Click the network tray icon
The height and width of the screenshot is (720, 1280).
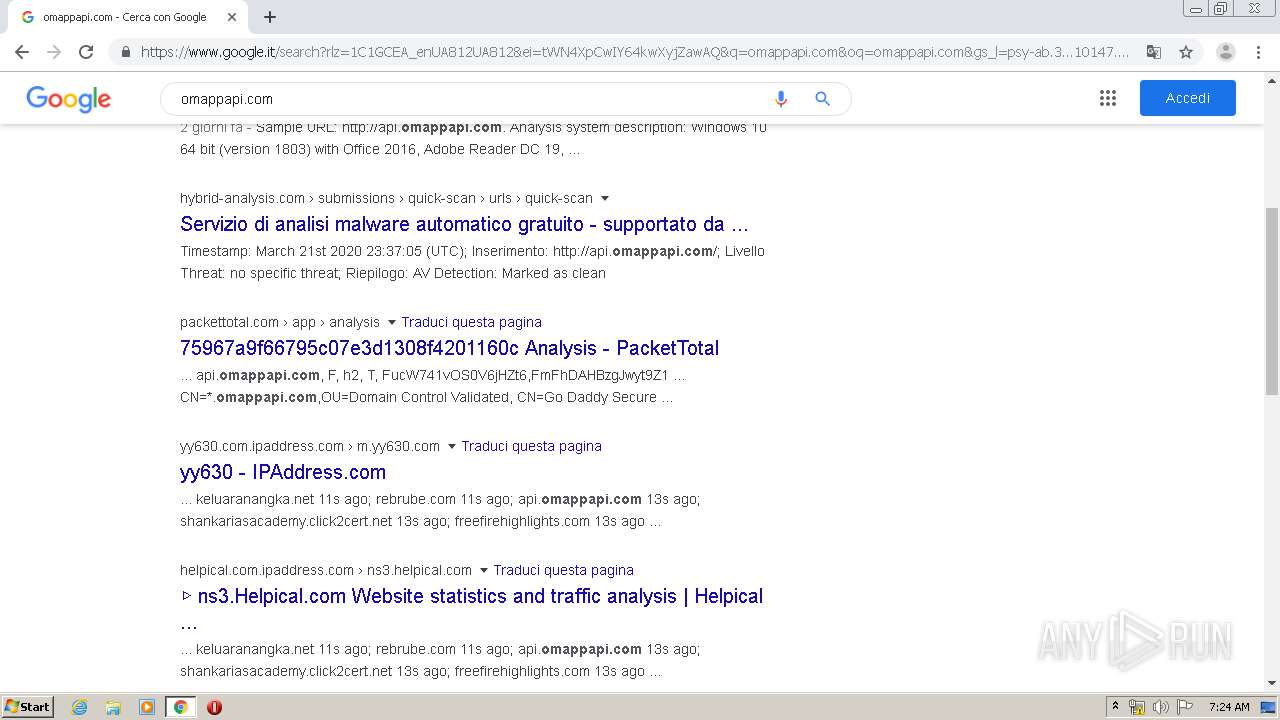click(1137, 707)
